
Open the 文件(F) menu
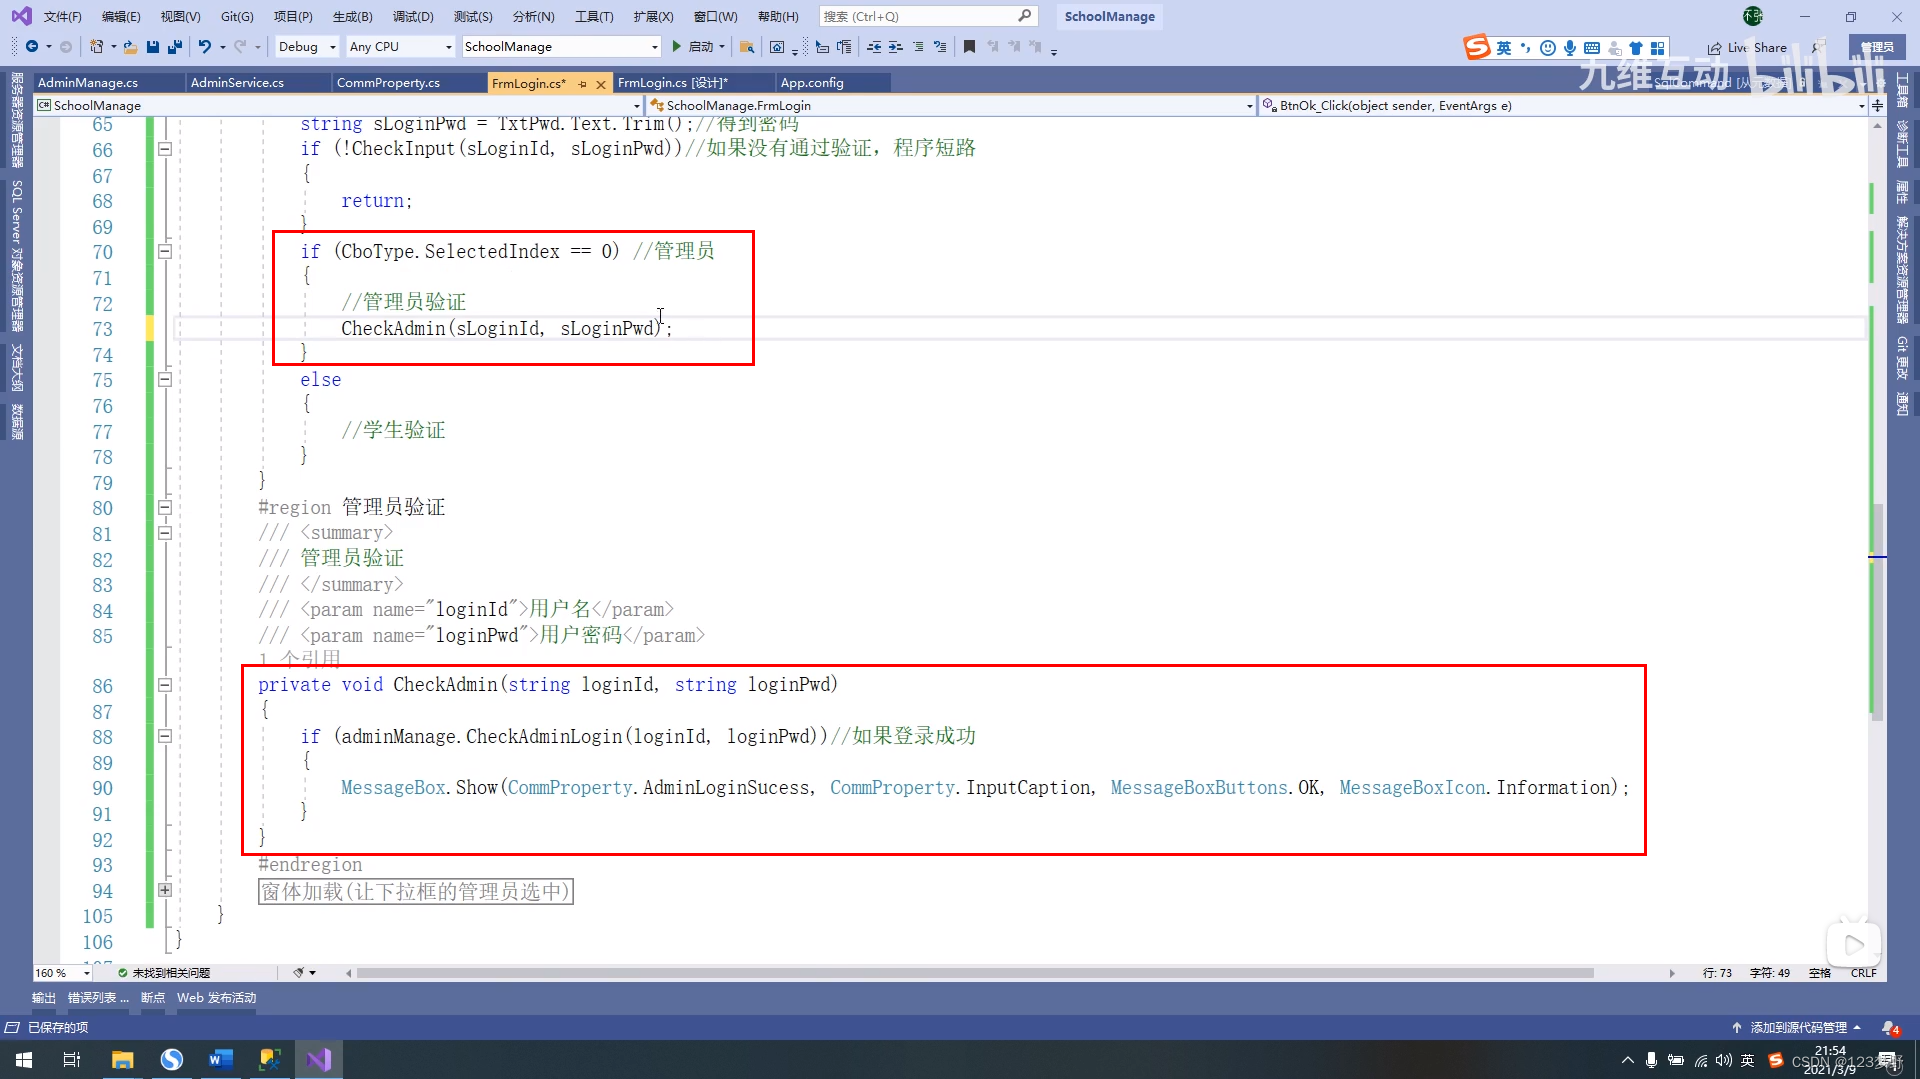[x=62, y=16]
